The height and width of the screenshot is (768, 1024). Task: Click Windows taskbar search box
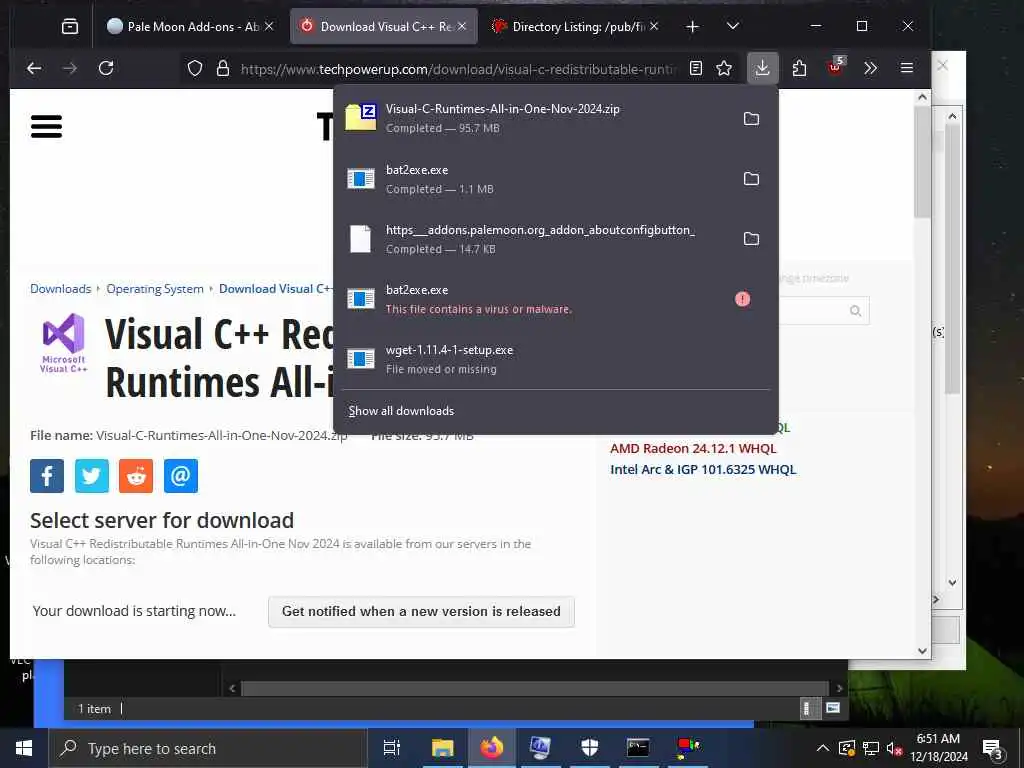(x=208, y=748)
